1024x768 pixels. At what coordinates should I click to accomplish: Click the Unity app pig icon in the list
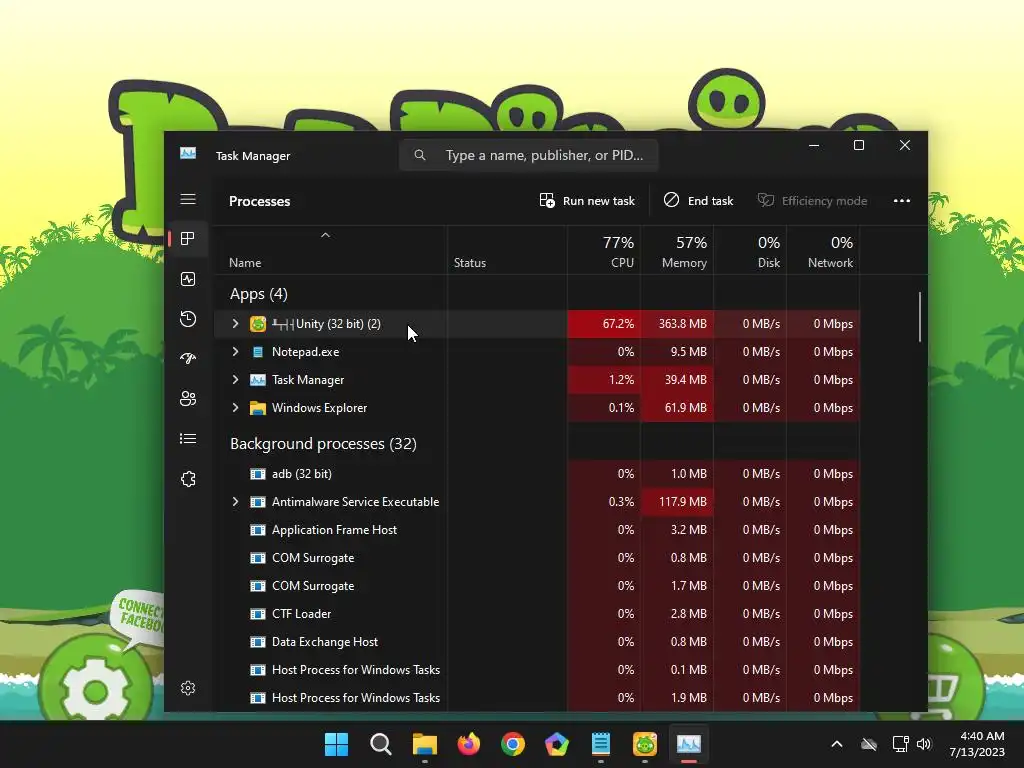pos(258,324)
